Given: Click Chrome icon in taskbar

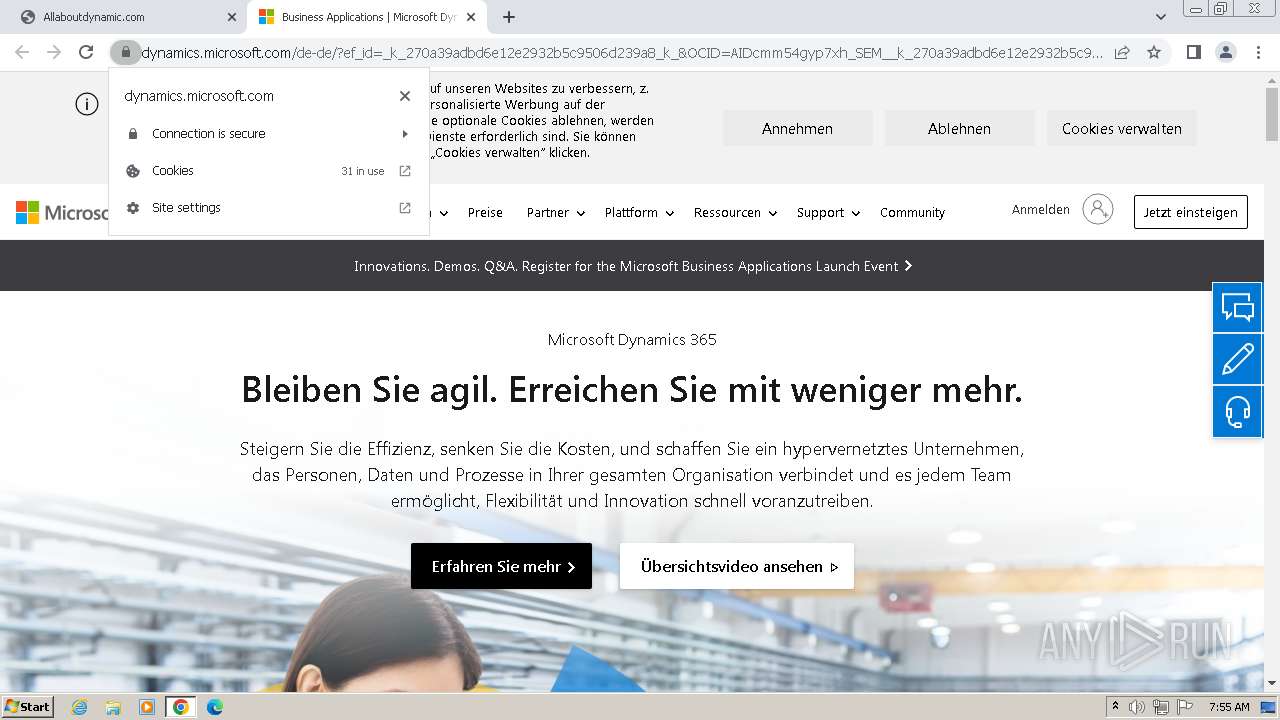Looking at the screenshot, I should [181, 707].
